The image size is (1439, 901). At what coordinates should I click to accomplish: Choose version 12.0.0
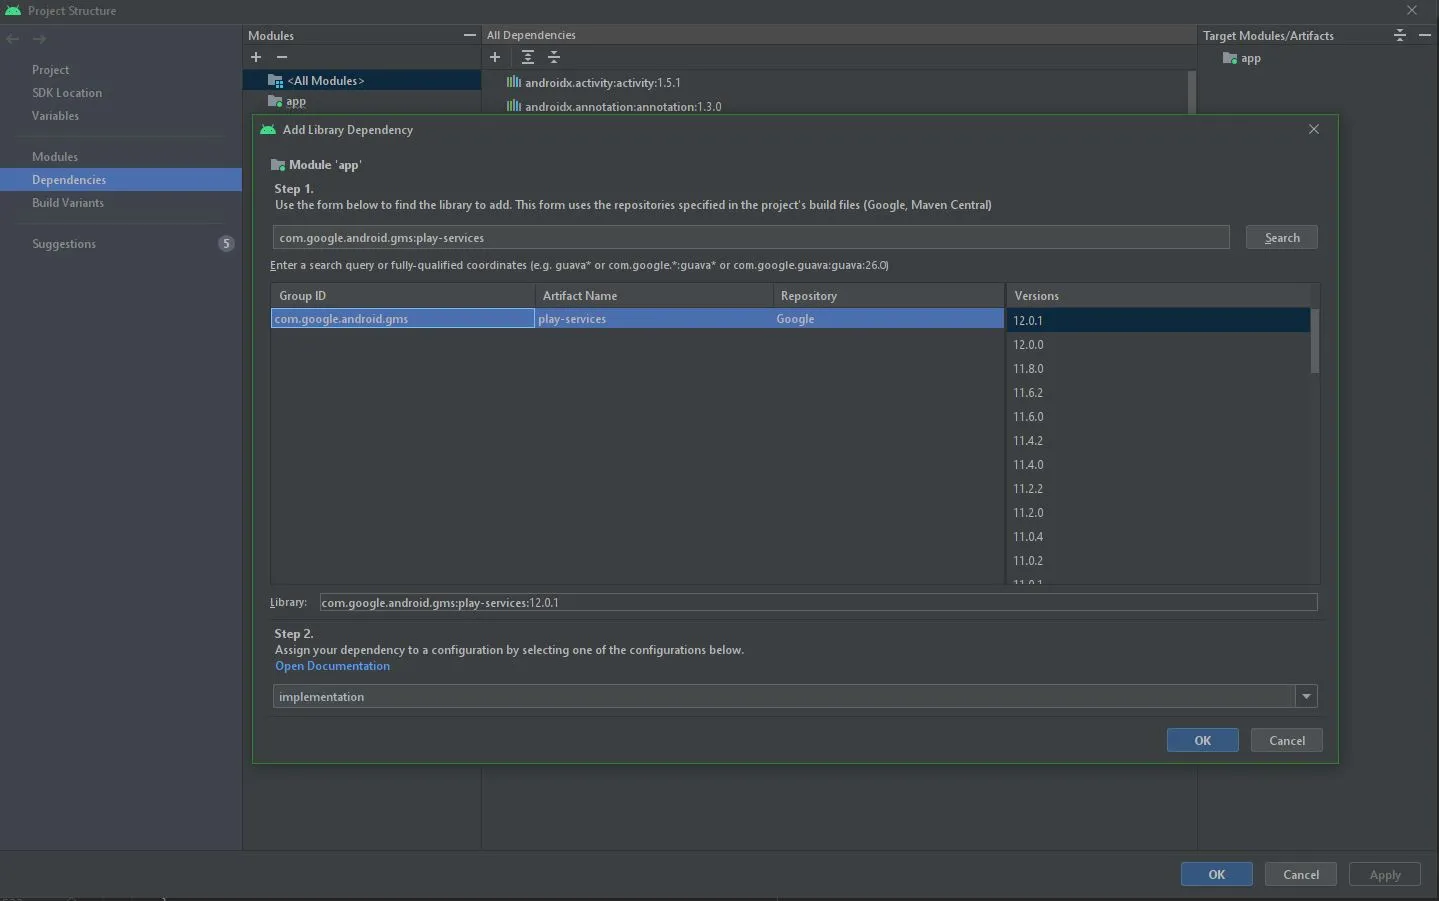[1159, 345]
